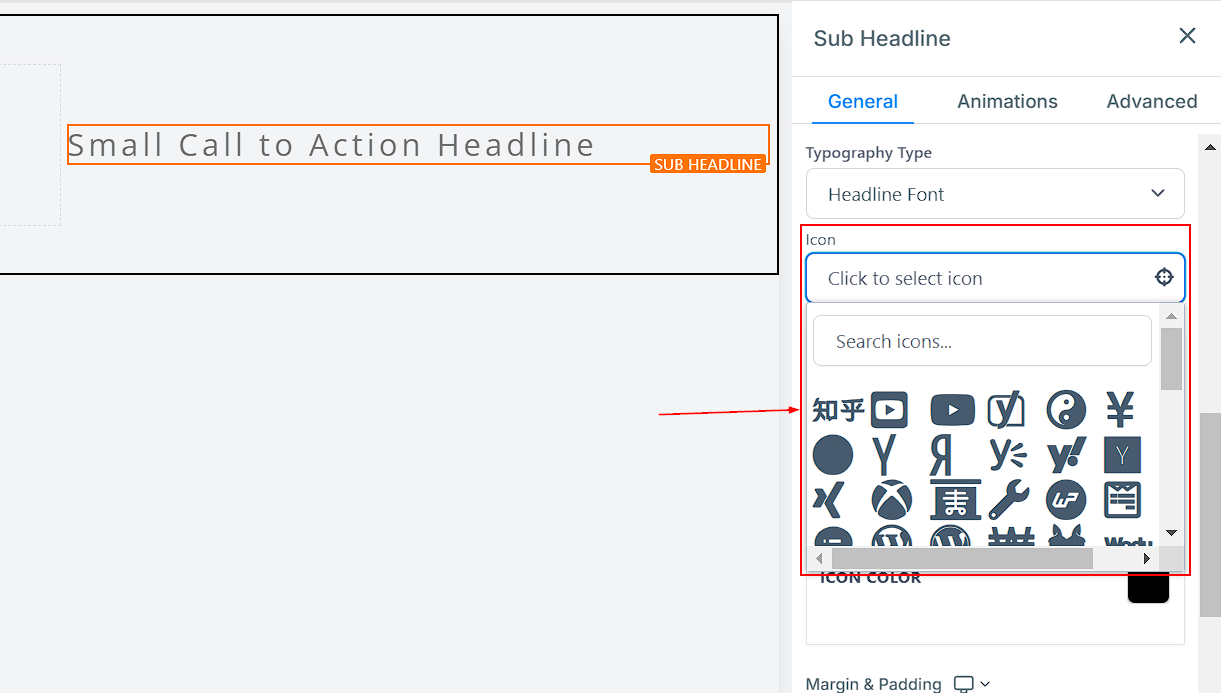The width and height of the screenshot is (1221, 693).
Task: Choose the WPressr circle icon
Action: pos(1066,499)
